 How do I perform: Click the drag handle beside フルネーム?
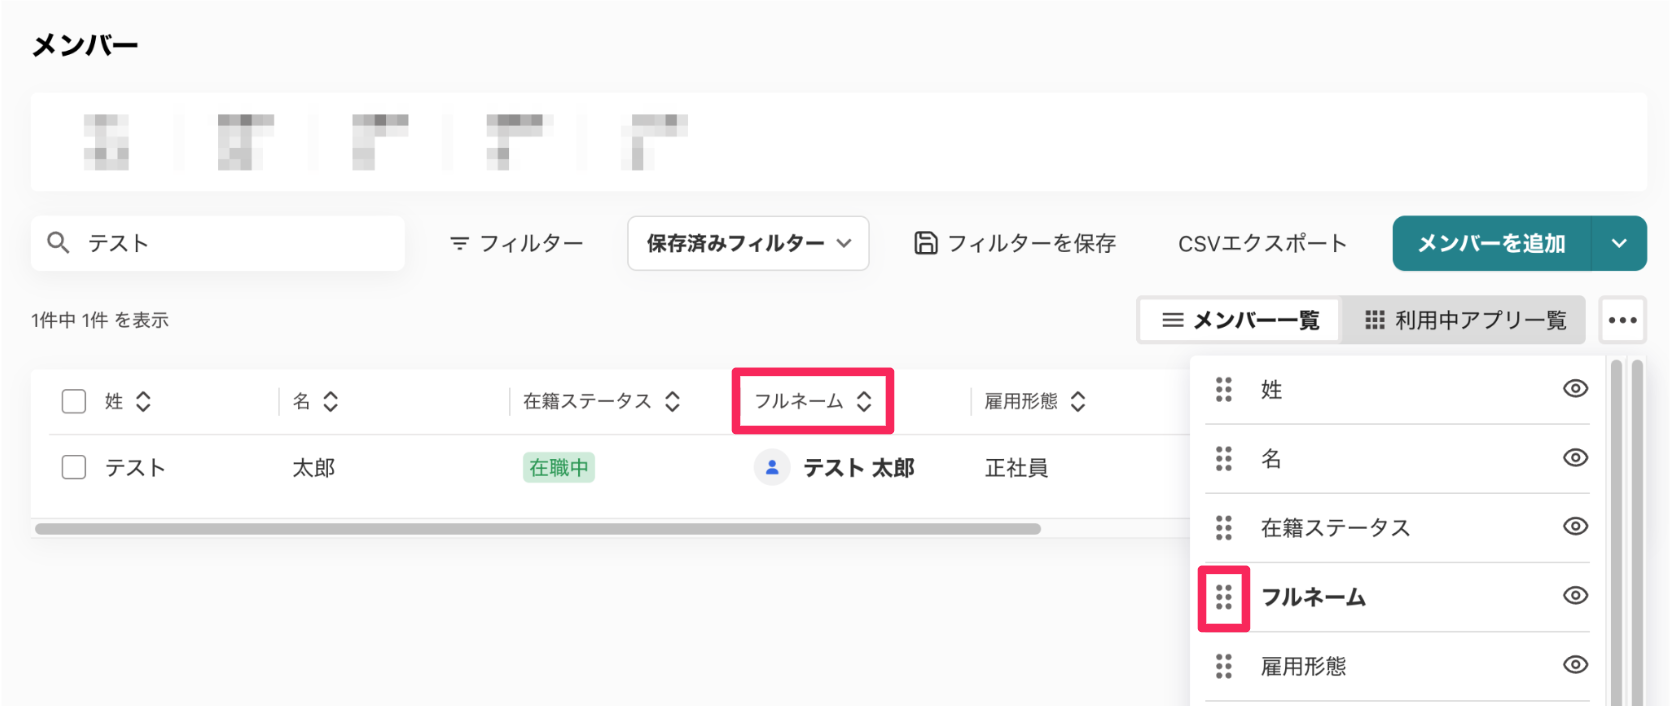tap(1224, 598)
